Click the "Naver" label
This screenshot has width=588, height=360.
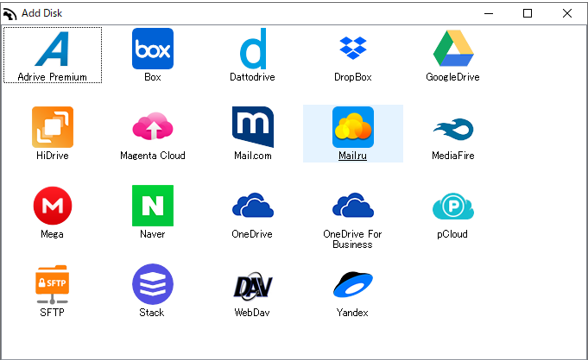point(152,234)
